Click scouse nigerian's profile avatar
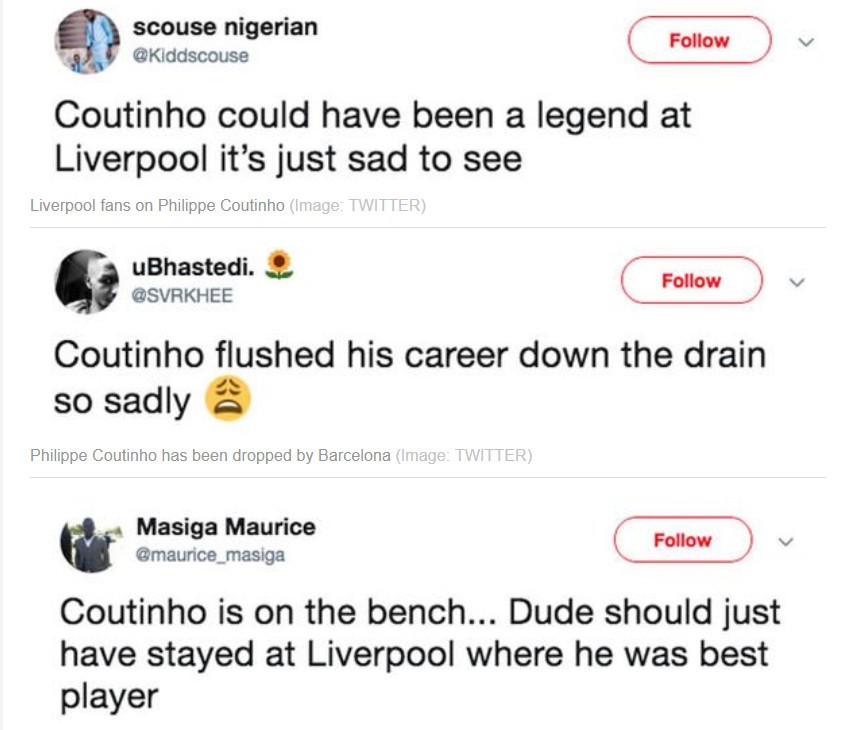Screen dimensions: 852x730 pyautogui.click(x=88, y=42)
